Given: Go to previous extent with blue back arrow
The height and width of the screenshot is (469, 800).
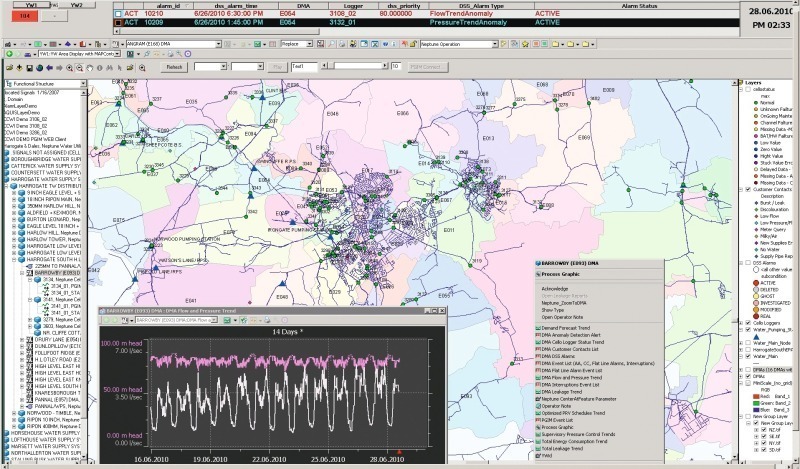Looking at the screenshot, I should tap(49, 67).
